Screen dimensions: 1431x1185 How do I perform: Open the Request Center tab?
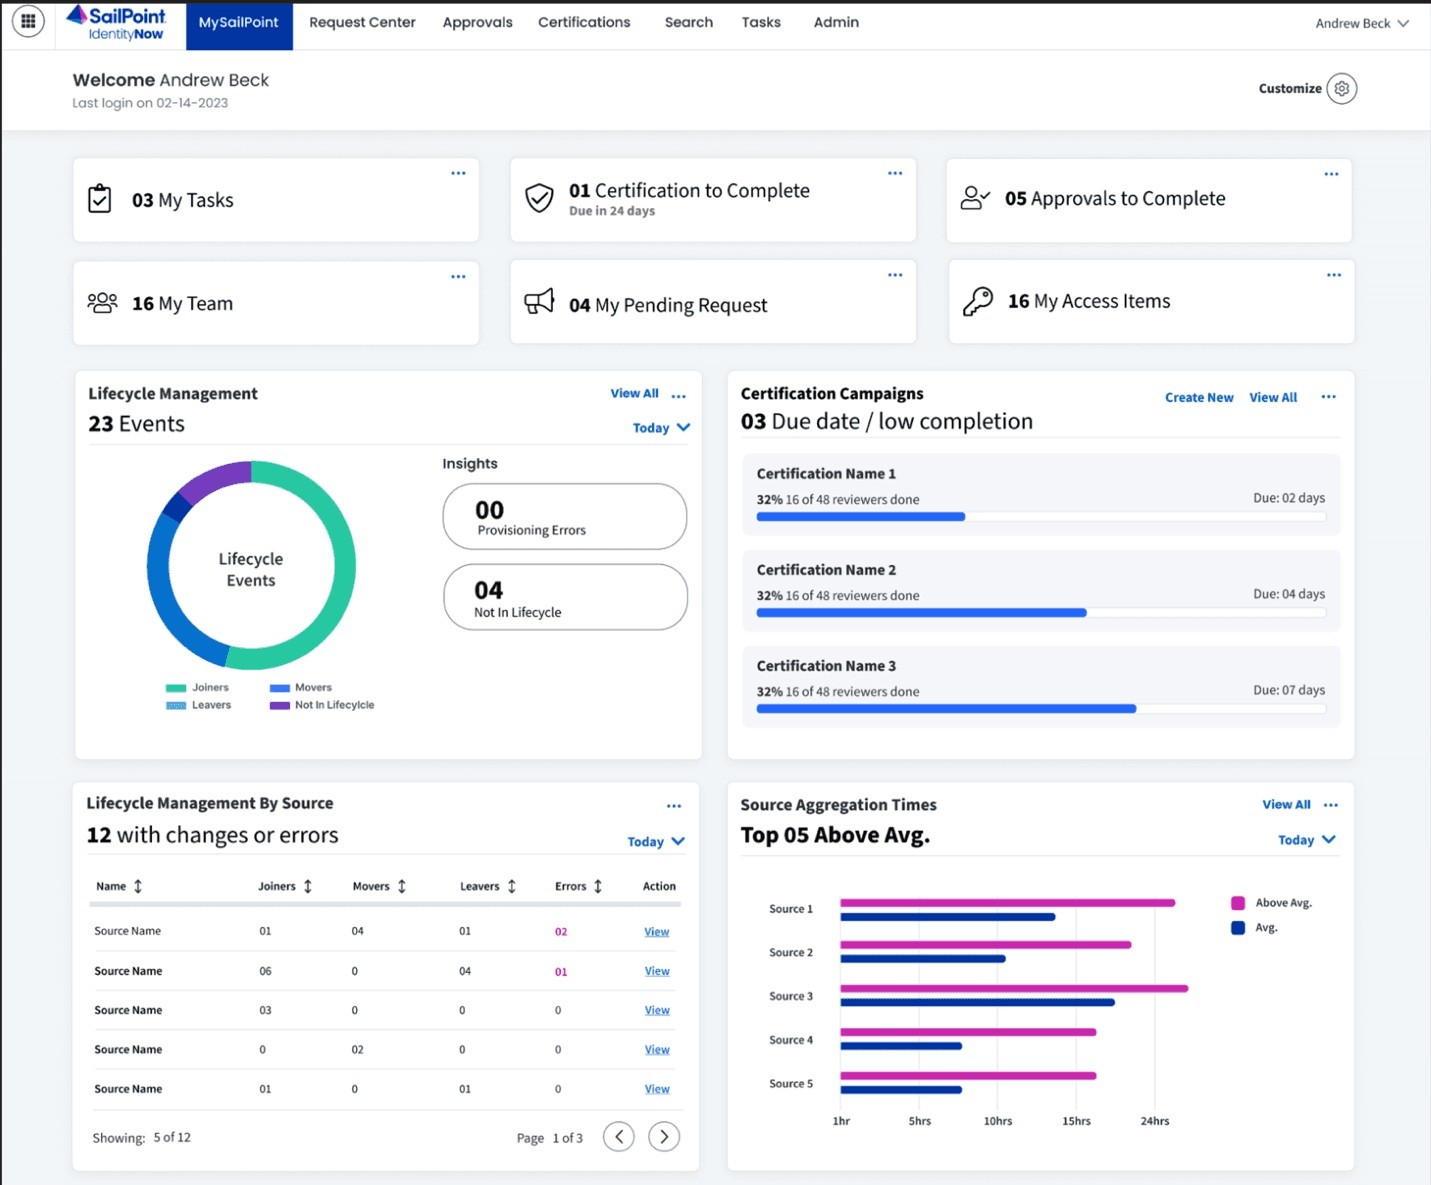click(362, 22)
